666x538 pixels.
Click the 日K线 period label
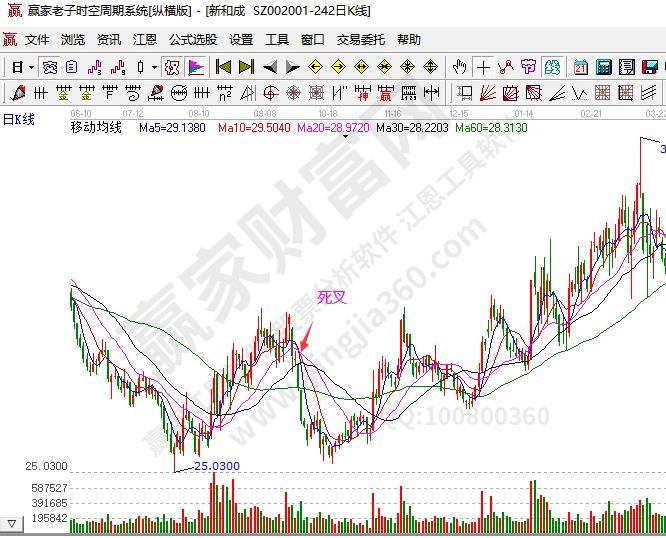tap(19, 120)
